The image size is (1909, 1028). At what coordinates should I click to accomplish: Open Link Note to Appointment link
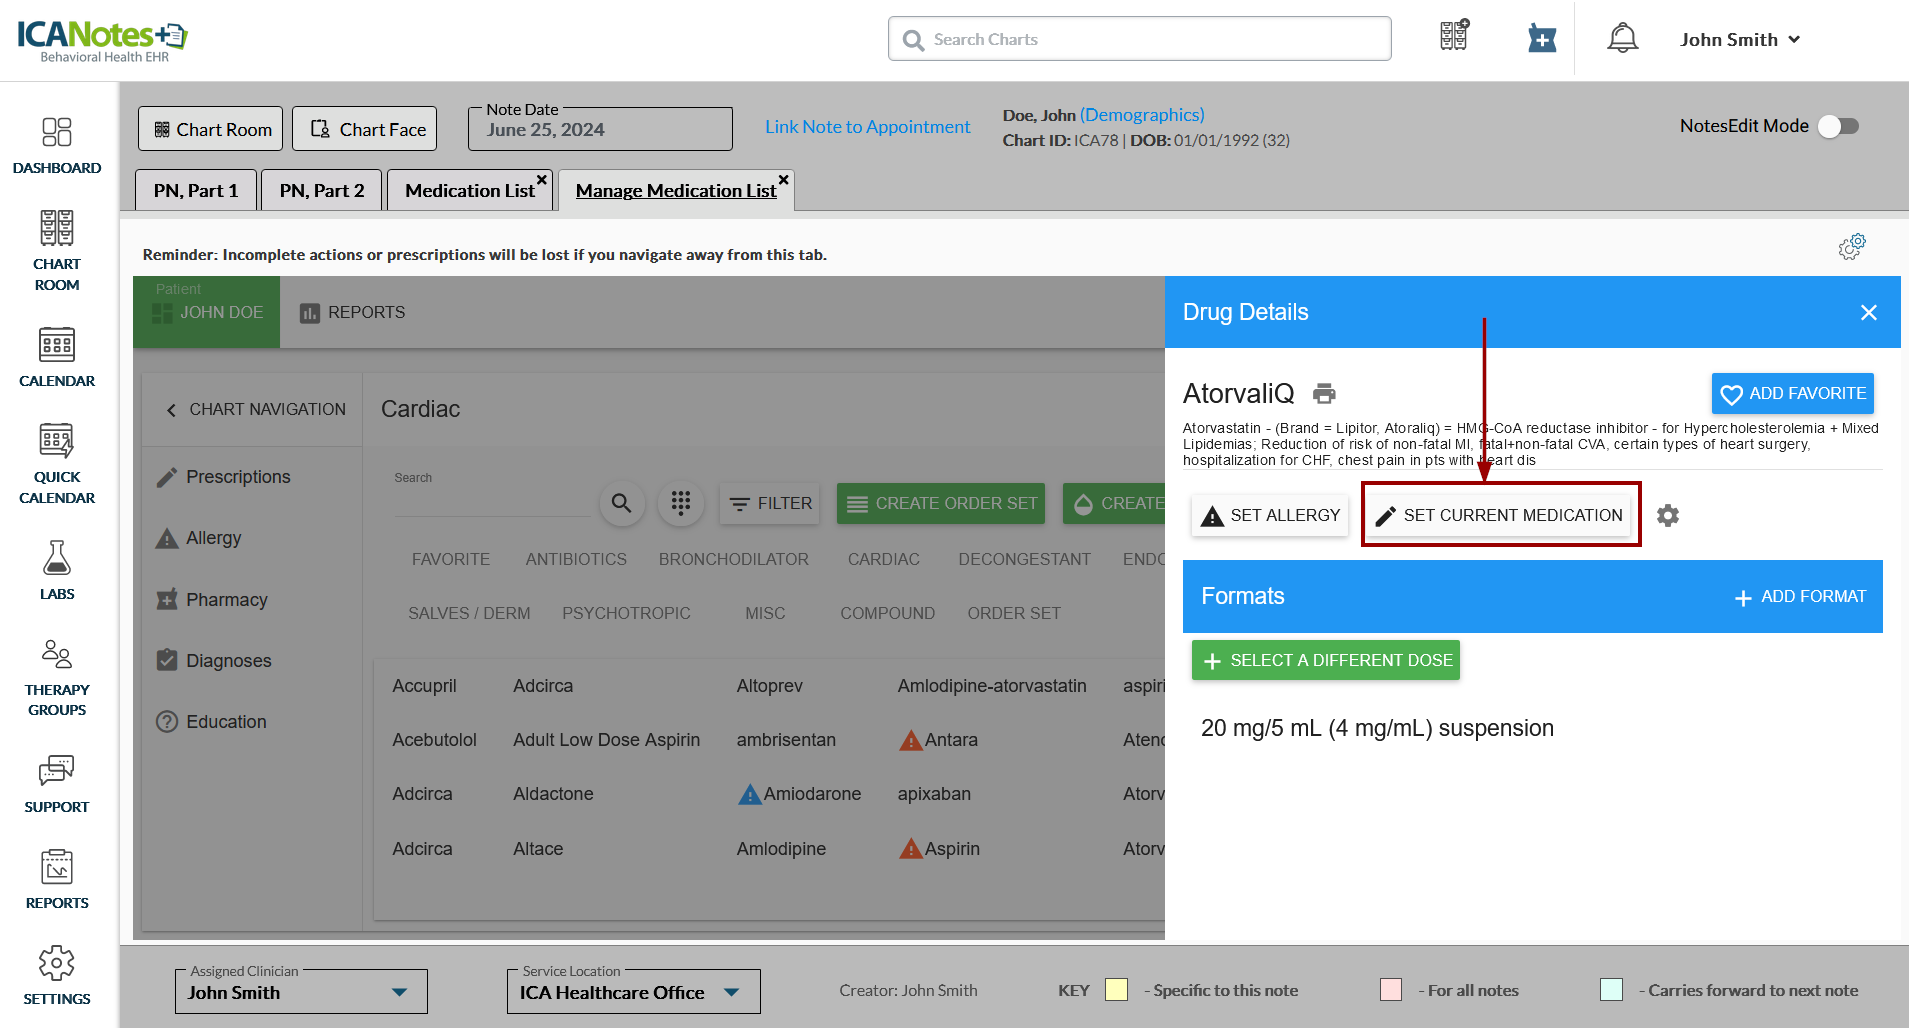(x=867, y=127)
